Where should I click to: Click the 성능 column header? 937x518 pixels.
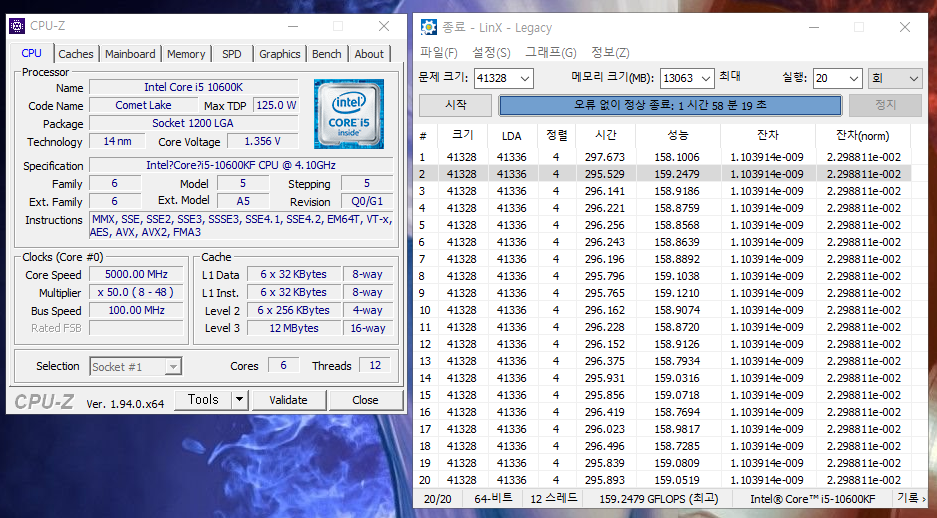point(678,136)
